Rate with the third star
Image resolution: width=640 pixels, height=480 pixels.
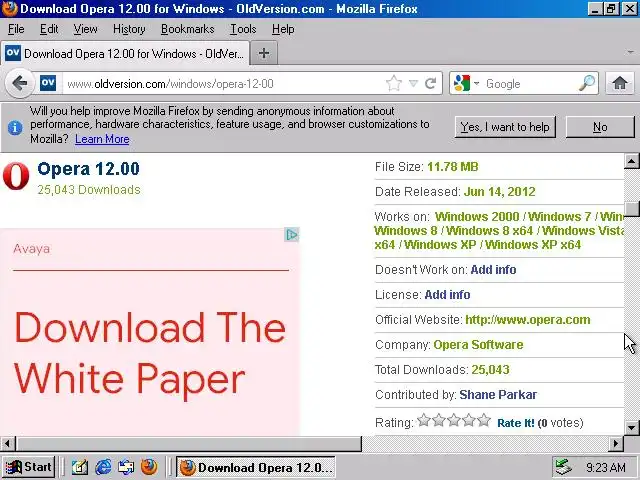[454, 420]
